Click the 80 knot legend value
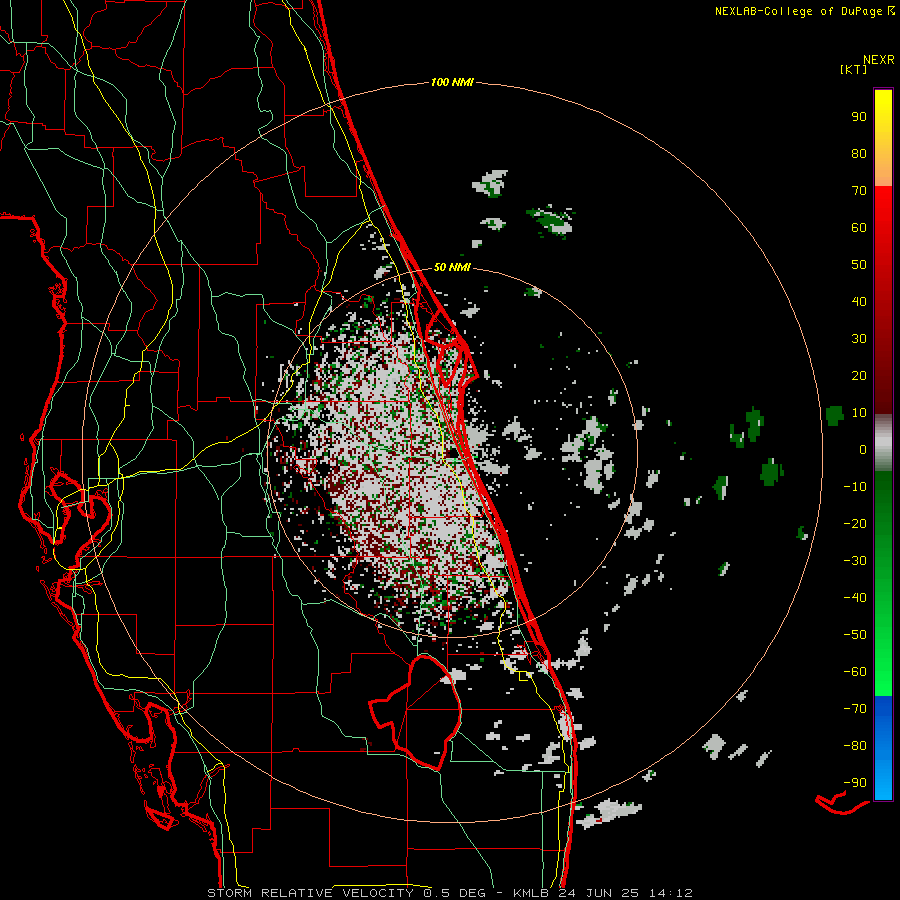The width and height of the screenshot is (900, 900). click(859, 153)
